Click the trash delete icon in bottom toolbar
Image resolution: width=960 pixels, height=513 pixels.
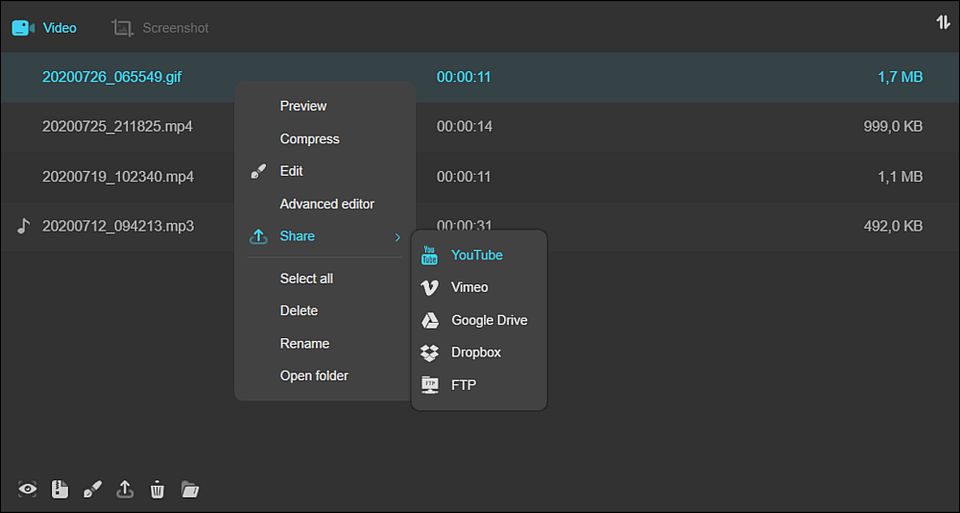(x=157, y=489)
